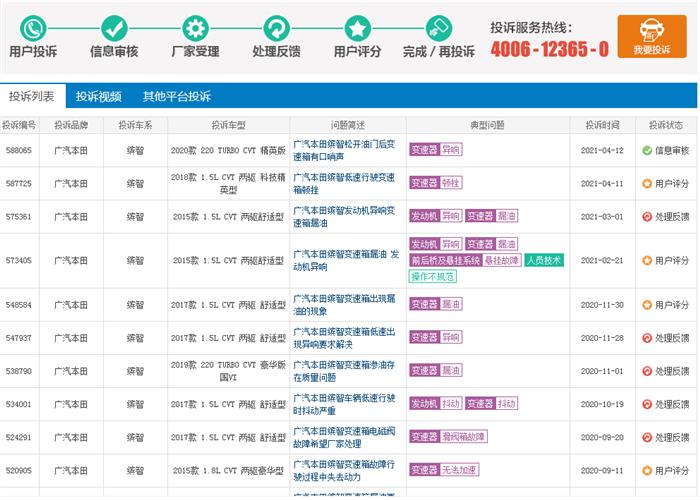Open complaint 广汽本田缤智变速箱出现漏油的现象
This screenshot has height=500, width=700.
tap(344, 305)
